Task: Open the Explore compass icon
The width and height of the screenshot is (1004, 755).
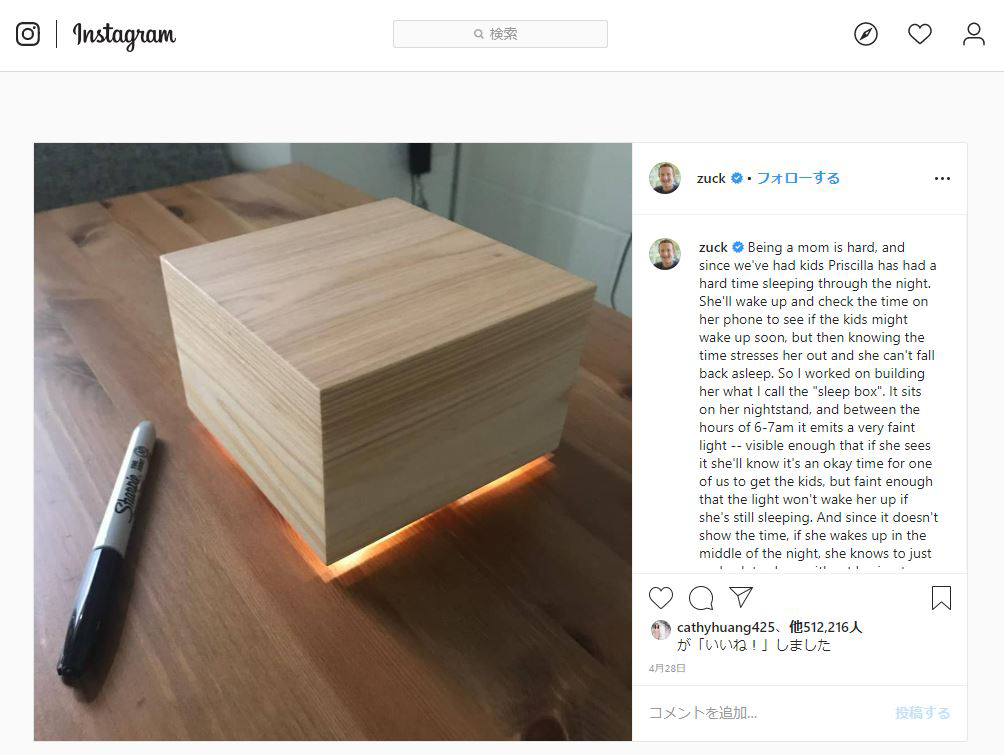Action: (866, 34)
